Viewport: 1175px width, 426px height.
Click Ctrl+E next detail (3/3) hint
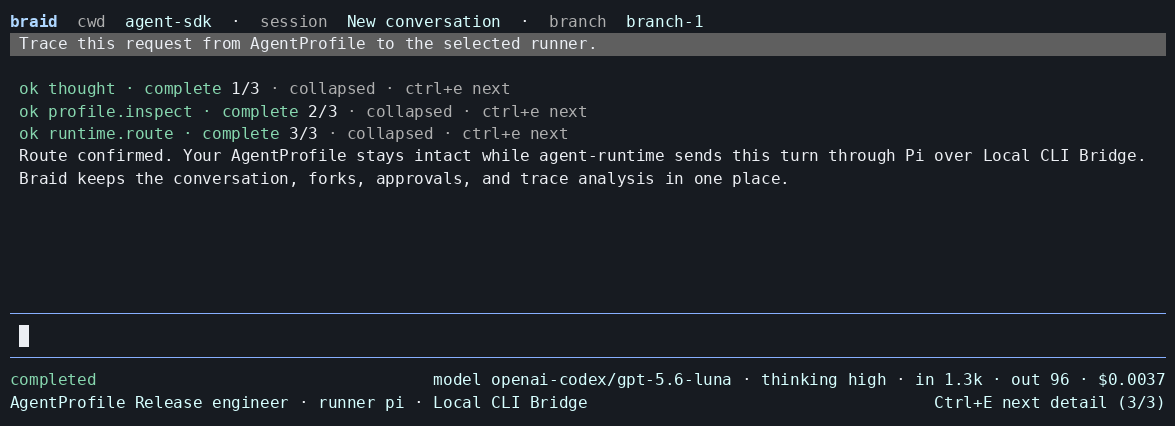(x=1050, y=403)
